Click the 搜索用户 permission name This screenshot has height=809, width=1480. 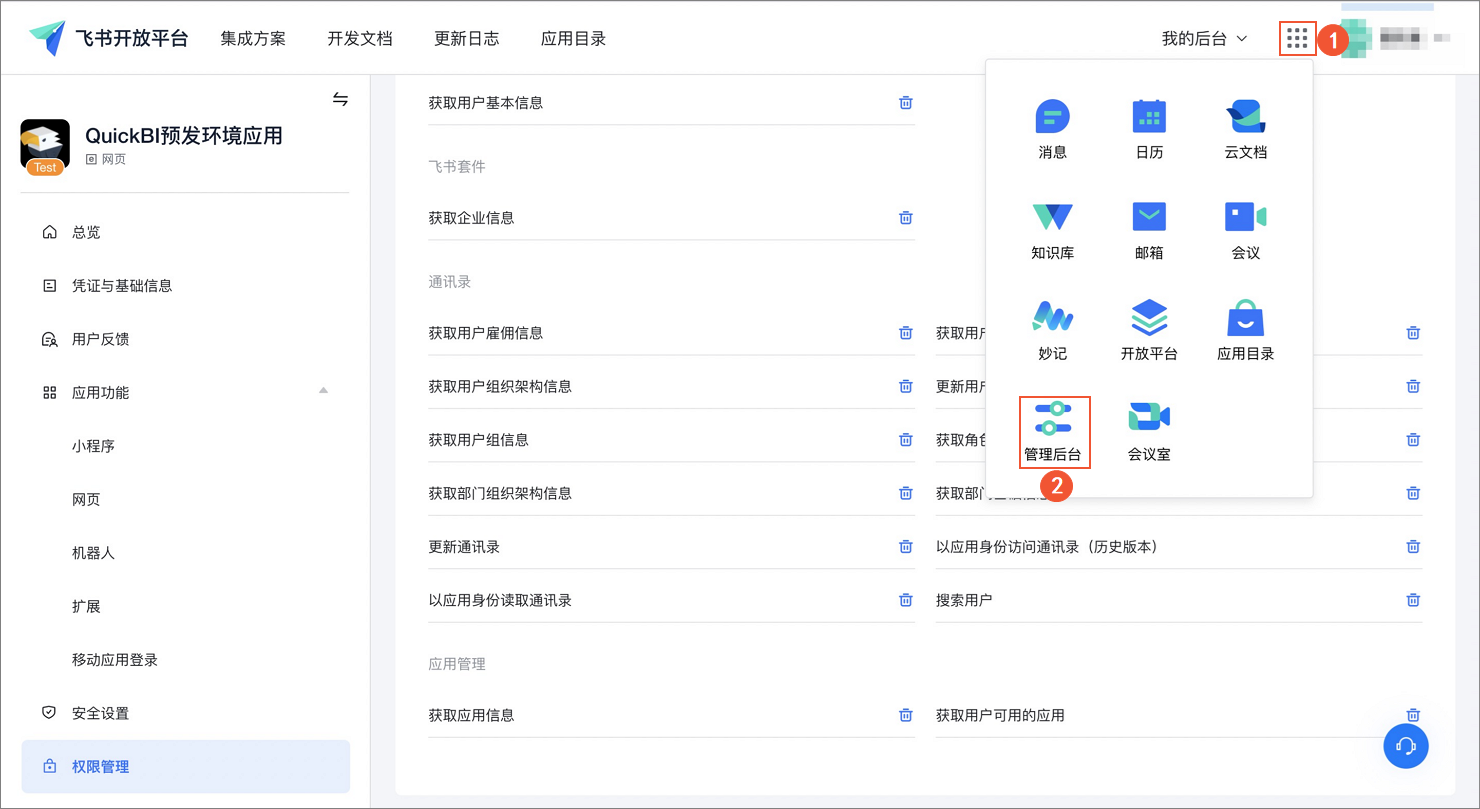[x=964, y=600]
